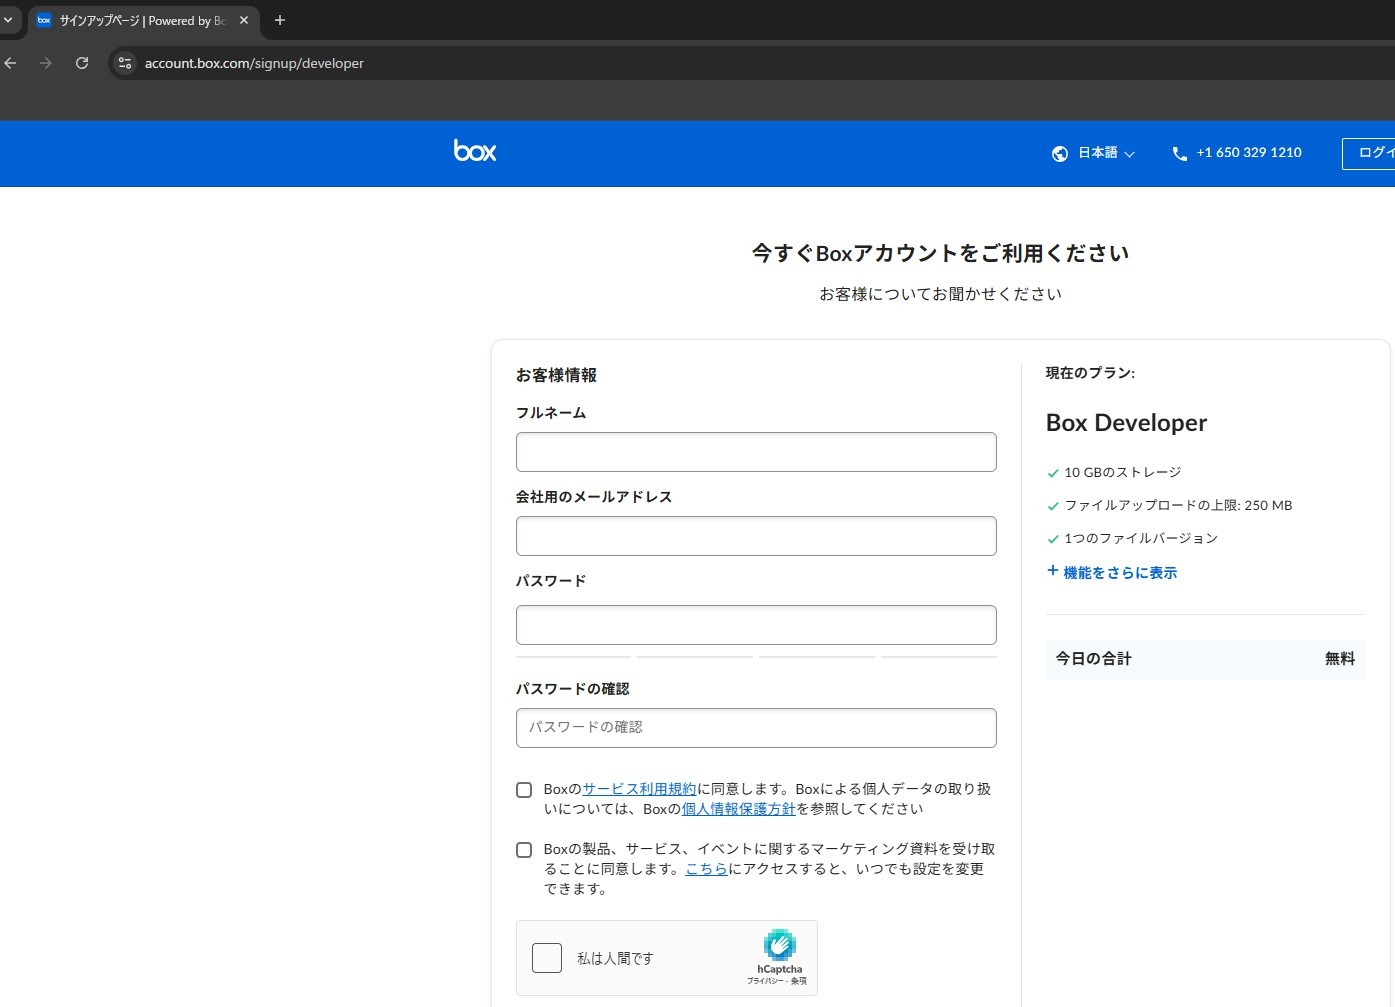Screen dimensions: 1395x1007
Task: Check the terms of service agreement checkbox
Action: click(524, 790)
